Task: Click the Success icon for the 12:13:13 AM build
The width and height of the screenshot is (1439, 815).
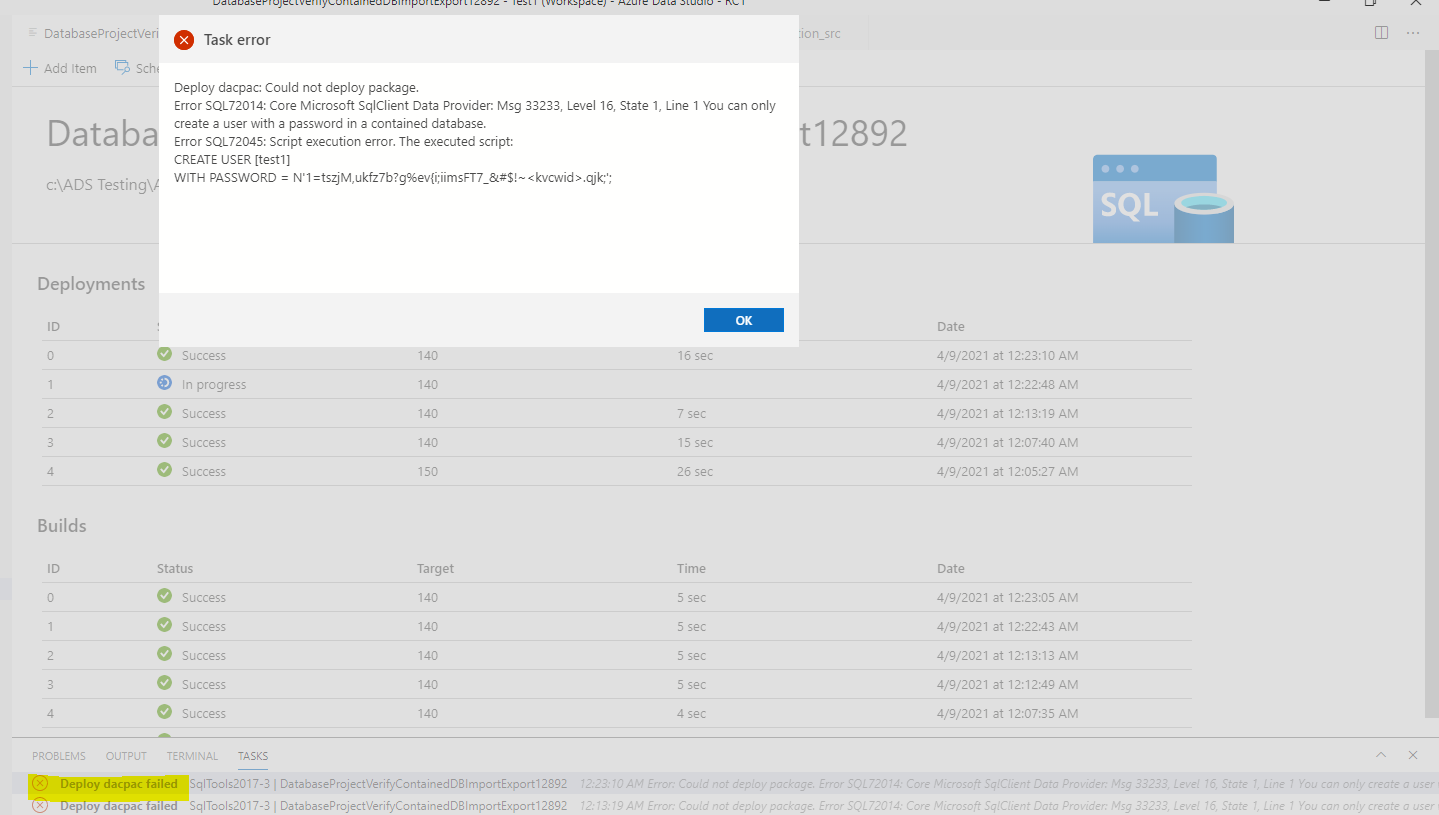Action: click(165, 654)
